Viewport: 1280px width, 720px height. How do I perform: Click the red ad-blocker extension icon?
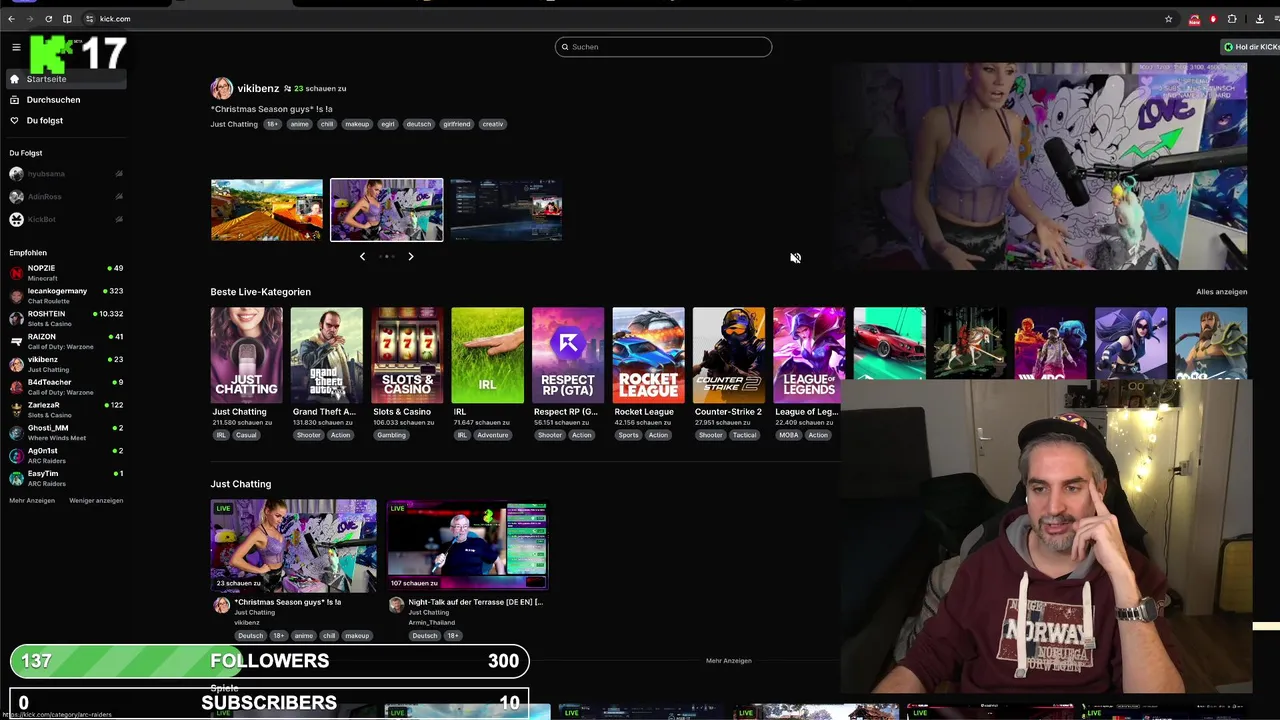tap(1213, 19)
